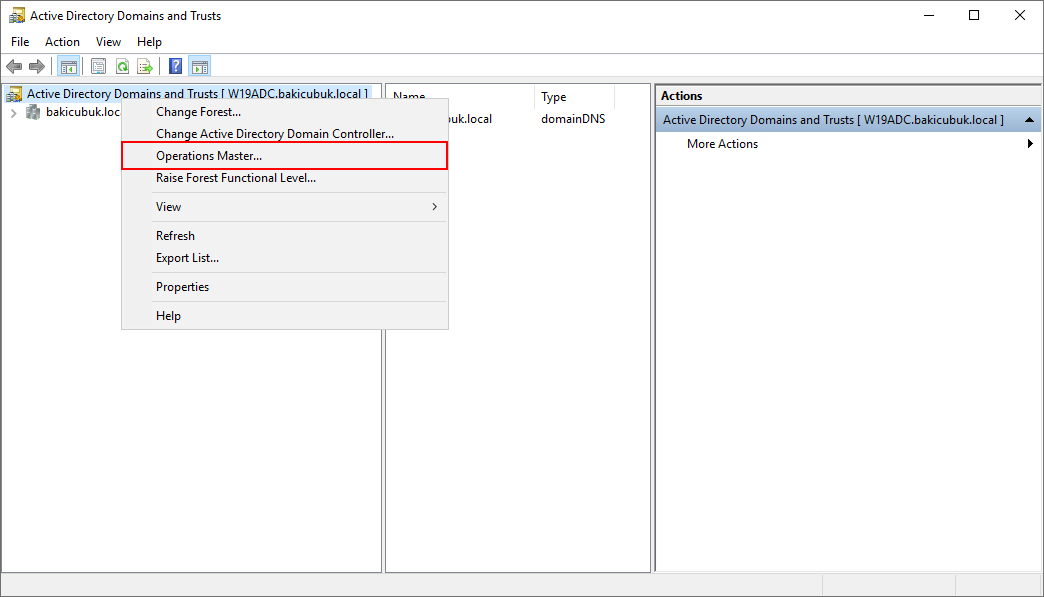Close the Active Directory Domains and Trusts window

pos(1019,15)
